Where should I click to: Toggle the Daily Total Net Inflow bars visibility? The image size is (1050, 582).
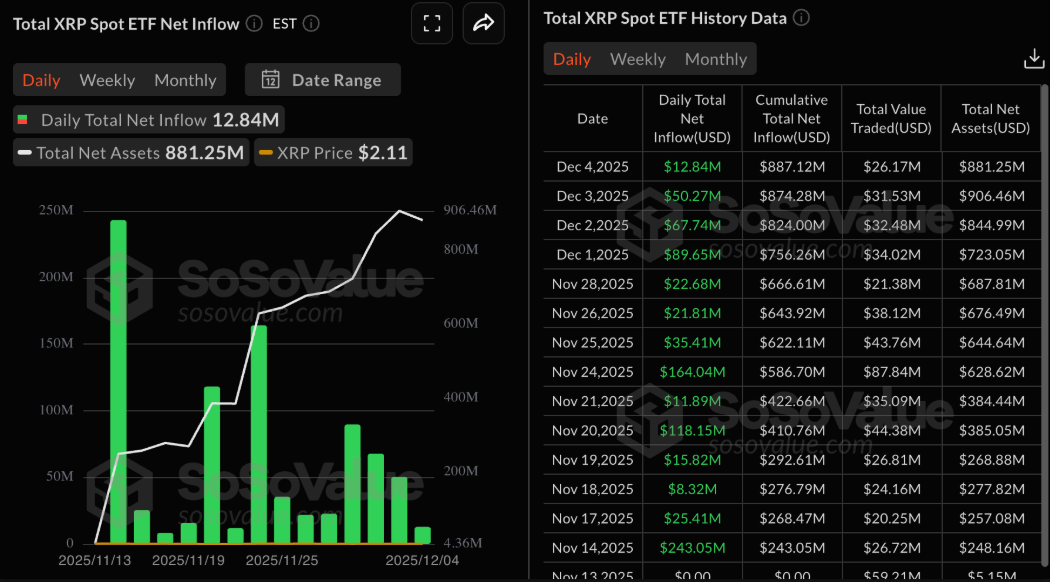click(147, 119)
